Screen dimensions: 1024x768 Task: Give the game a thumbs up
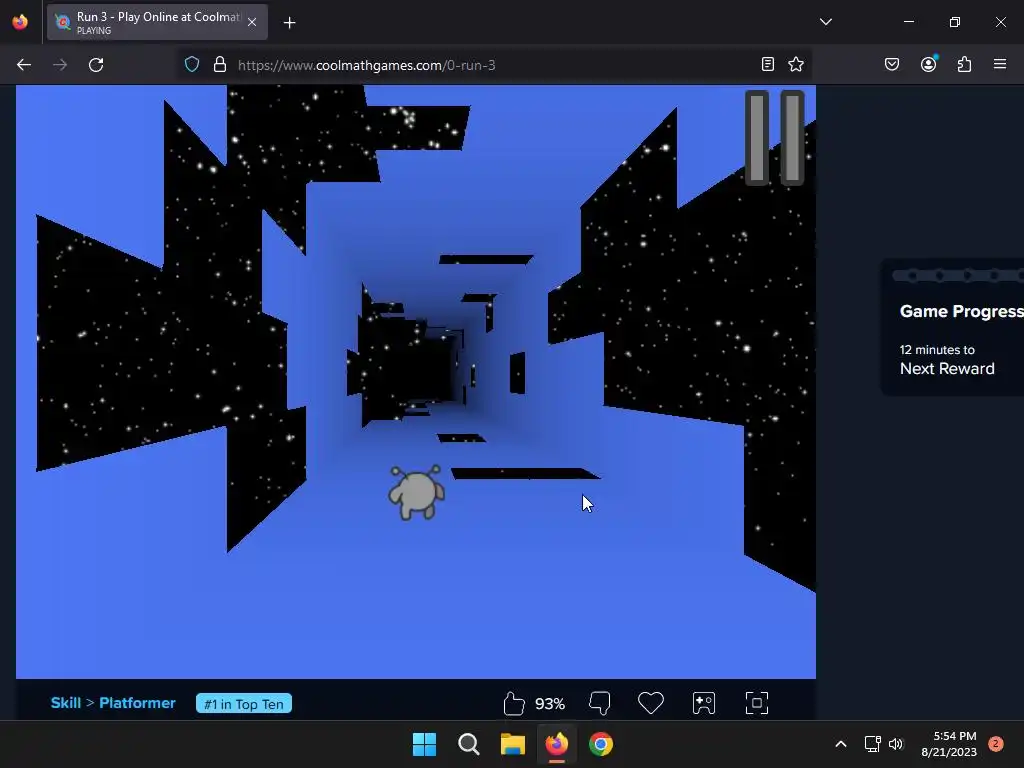pyautogui.click(x=514, y=703)
